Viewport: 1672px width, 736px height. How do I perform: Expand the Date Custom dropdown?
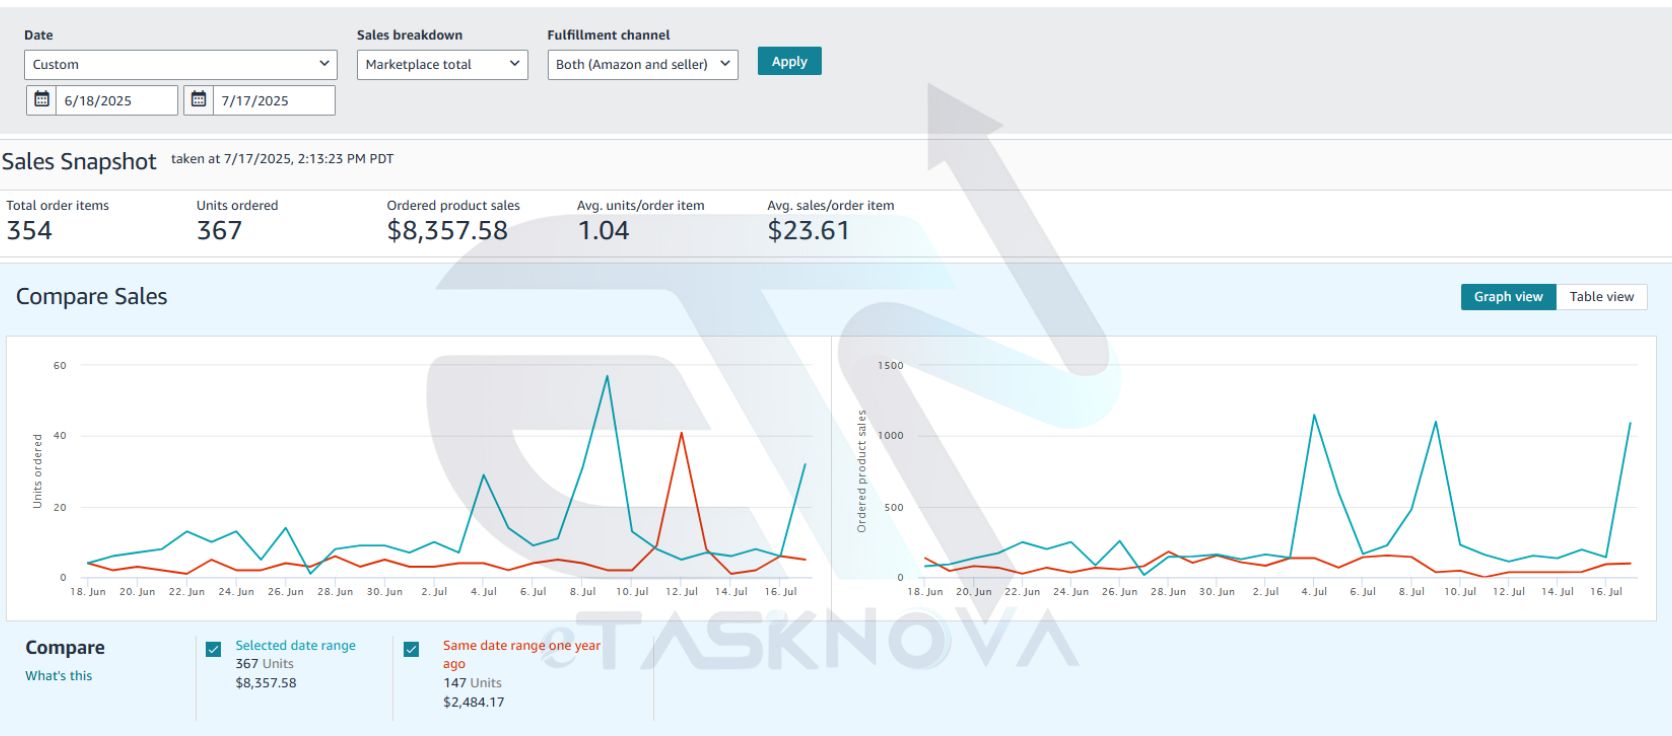point(180,64)
